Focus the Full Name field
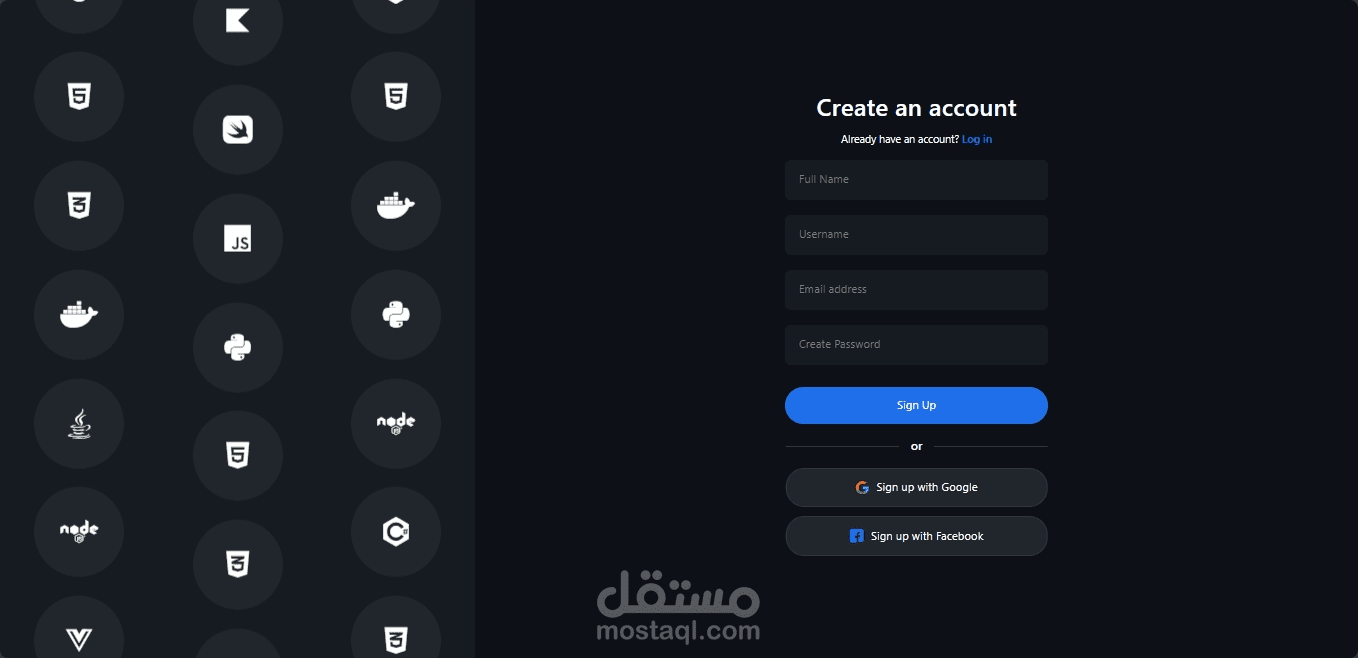 916,180
